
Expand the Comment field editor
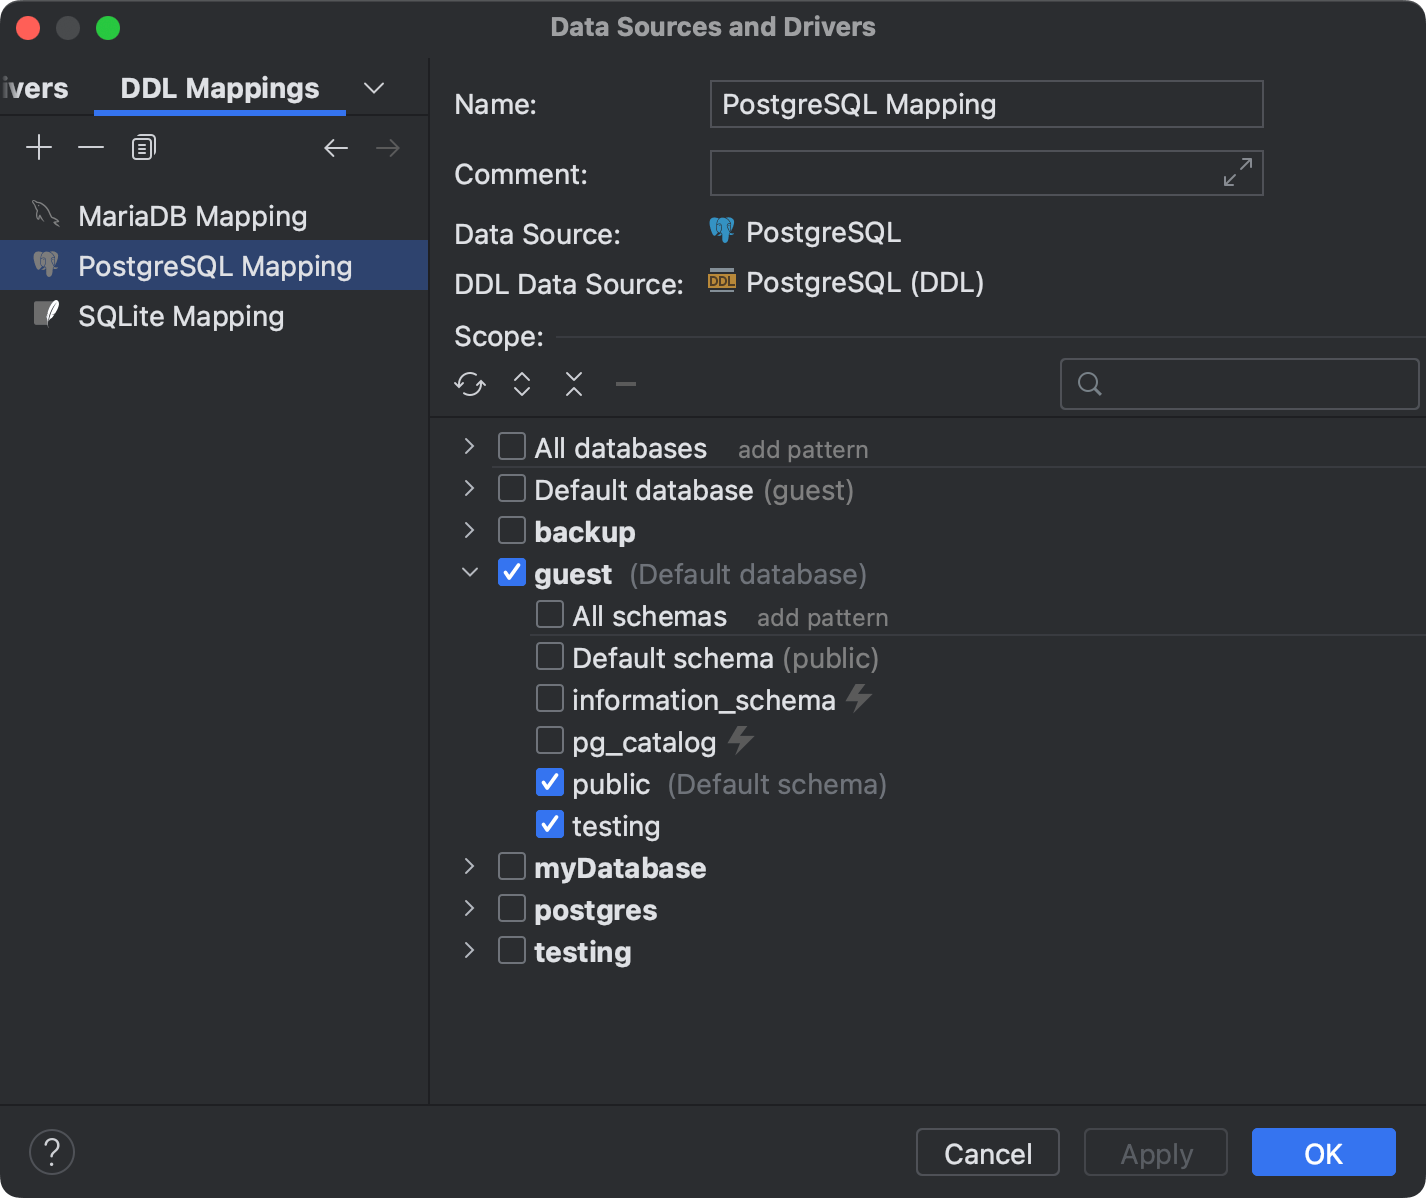(x=1237, y=172)
